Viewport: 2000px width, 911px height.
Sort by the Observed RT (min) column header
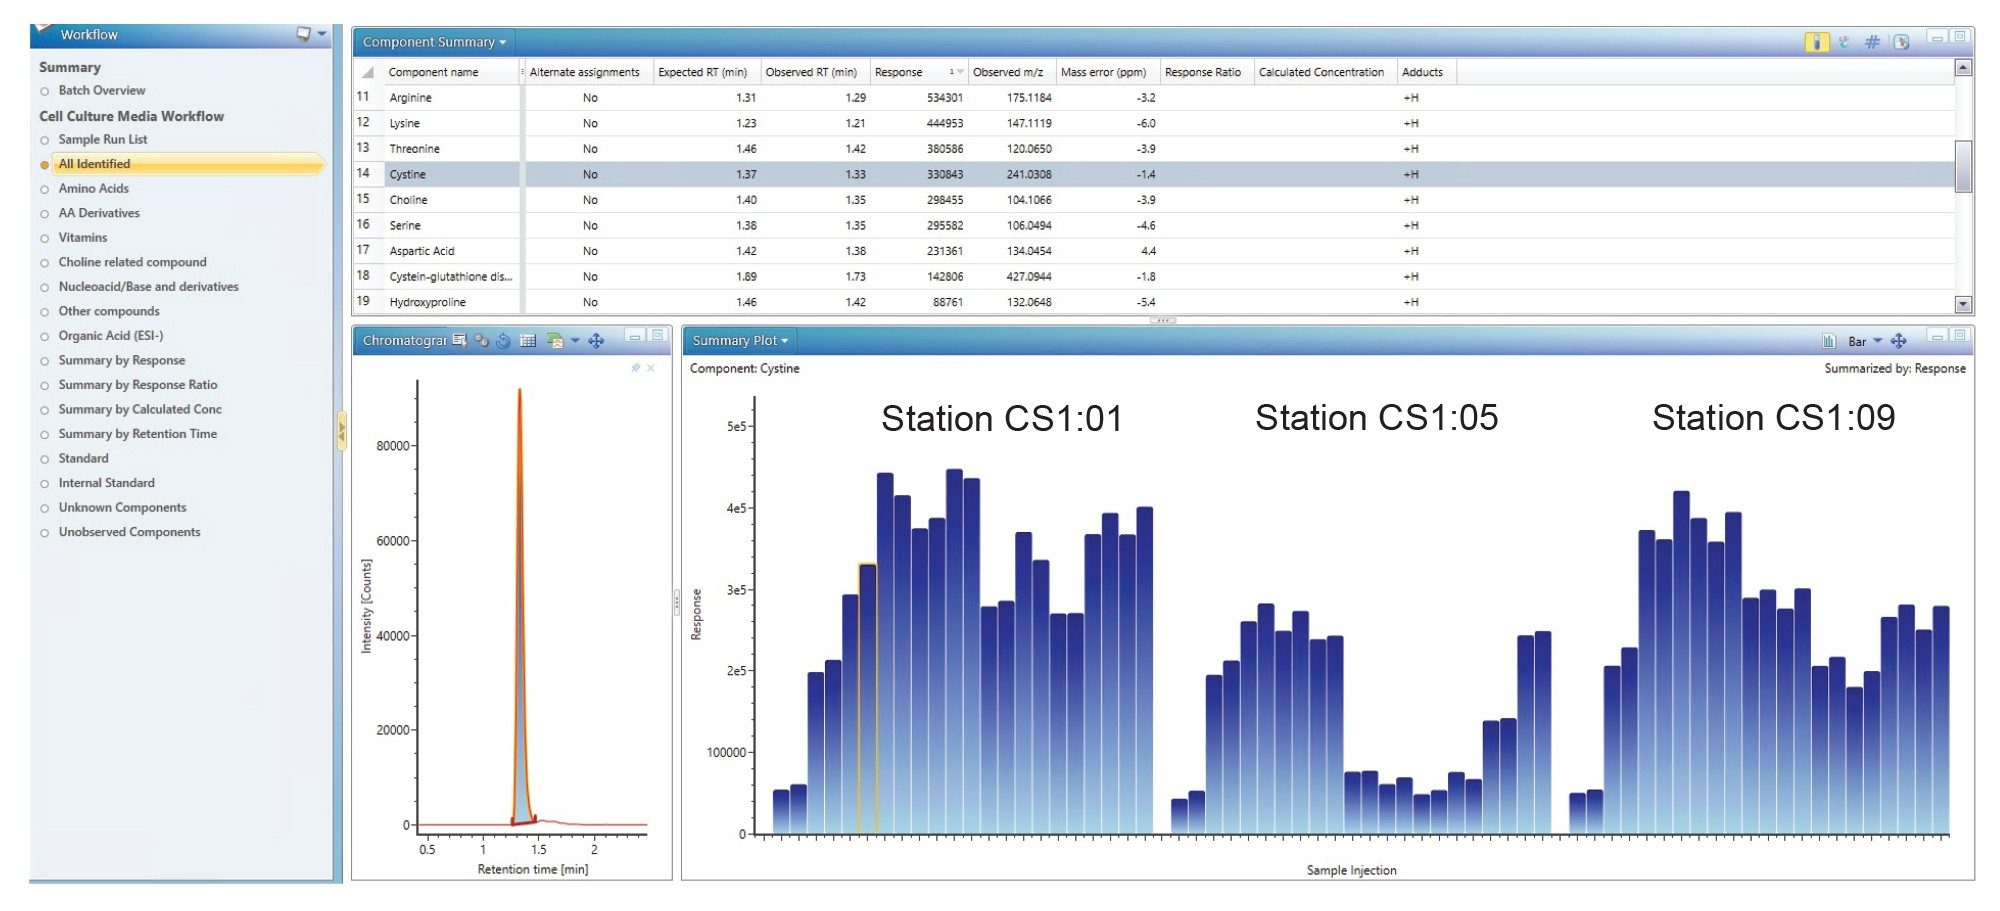click(x=814, y=72)
